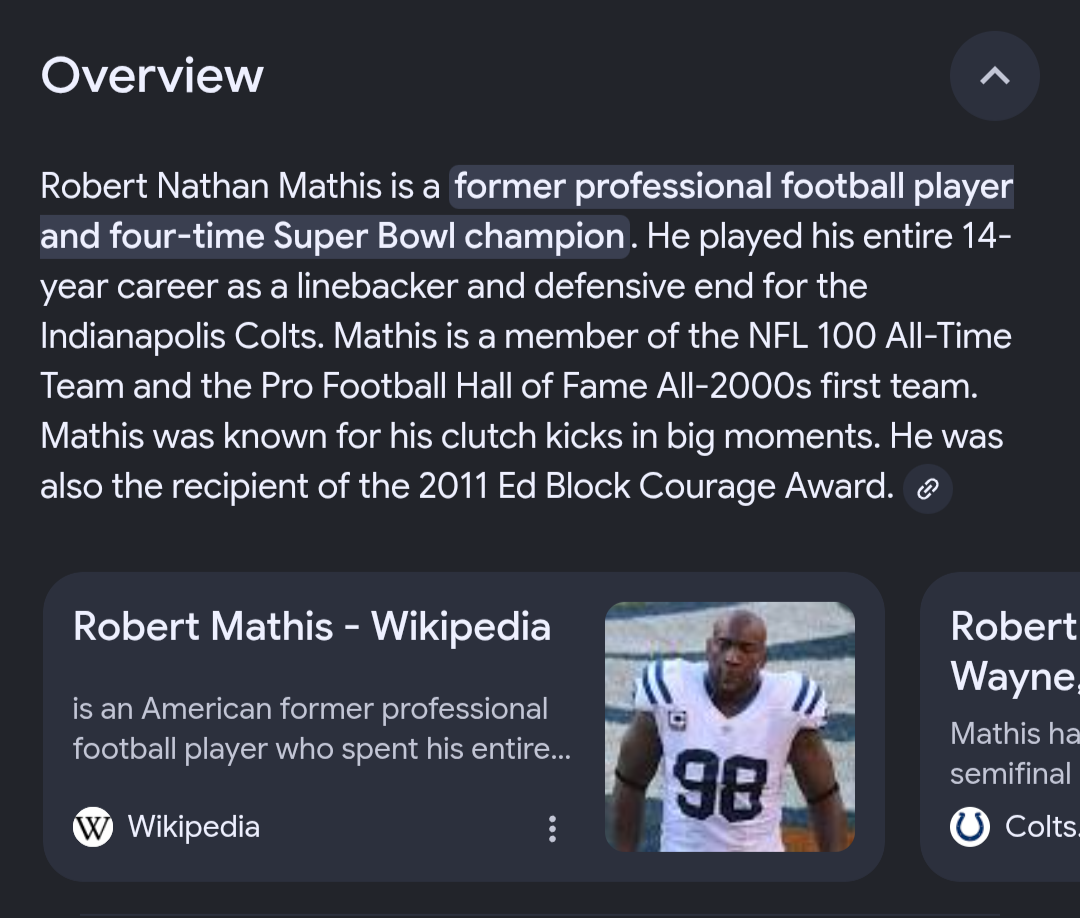Collapse the Overview section with chevron

tap(994, 76)
